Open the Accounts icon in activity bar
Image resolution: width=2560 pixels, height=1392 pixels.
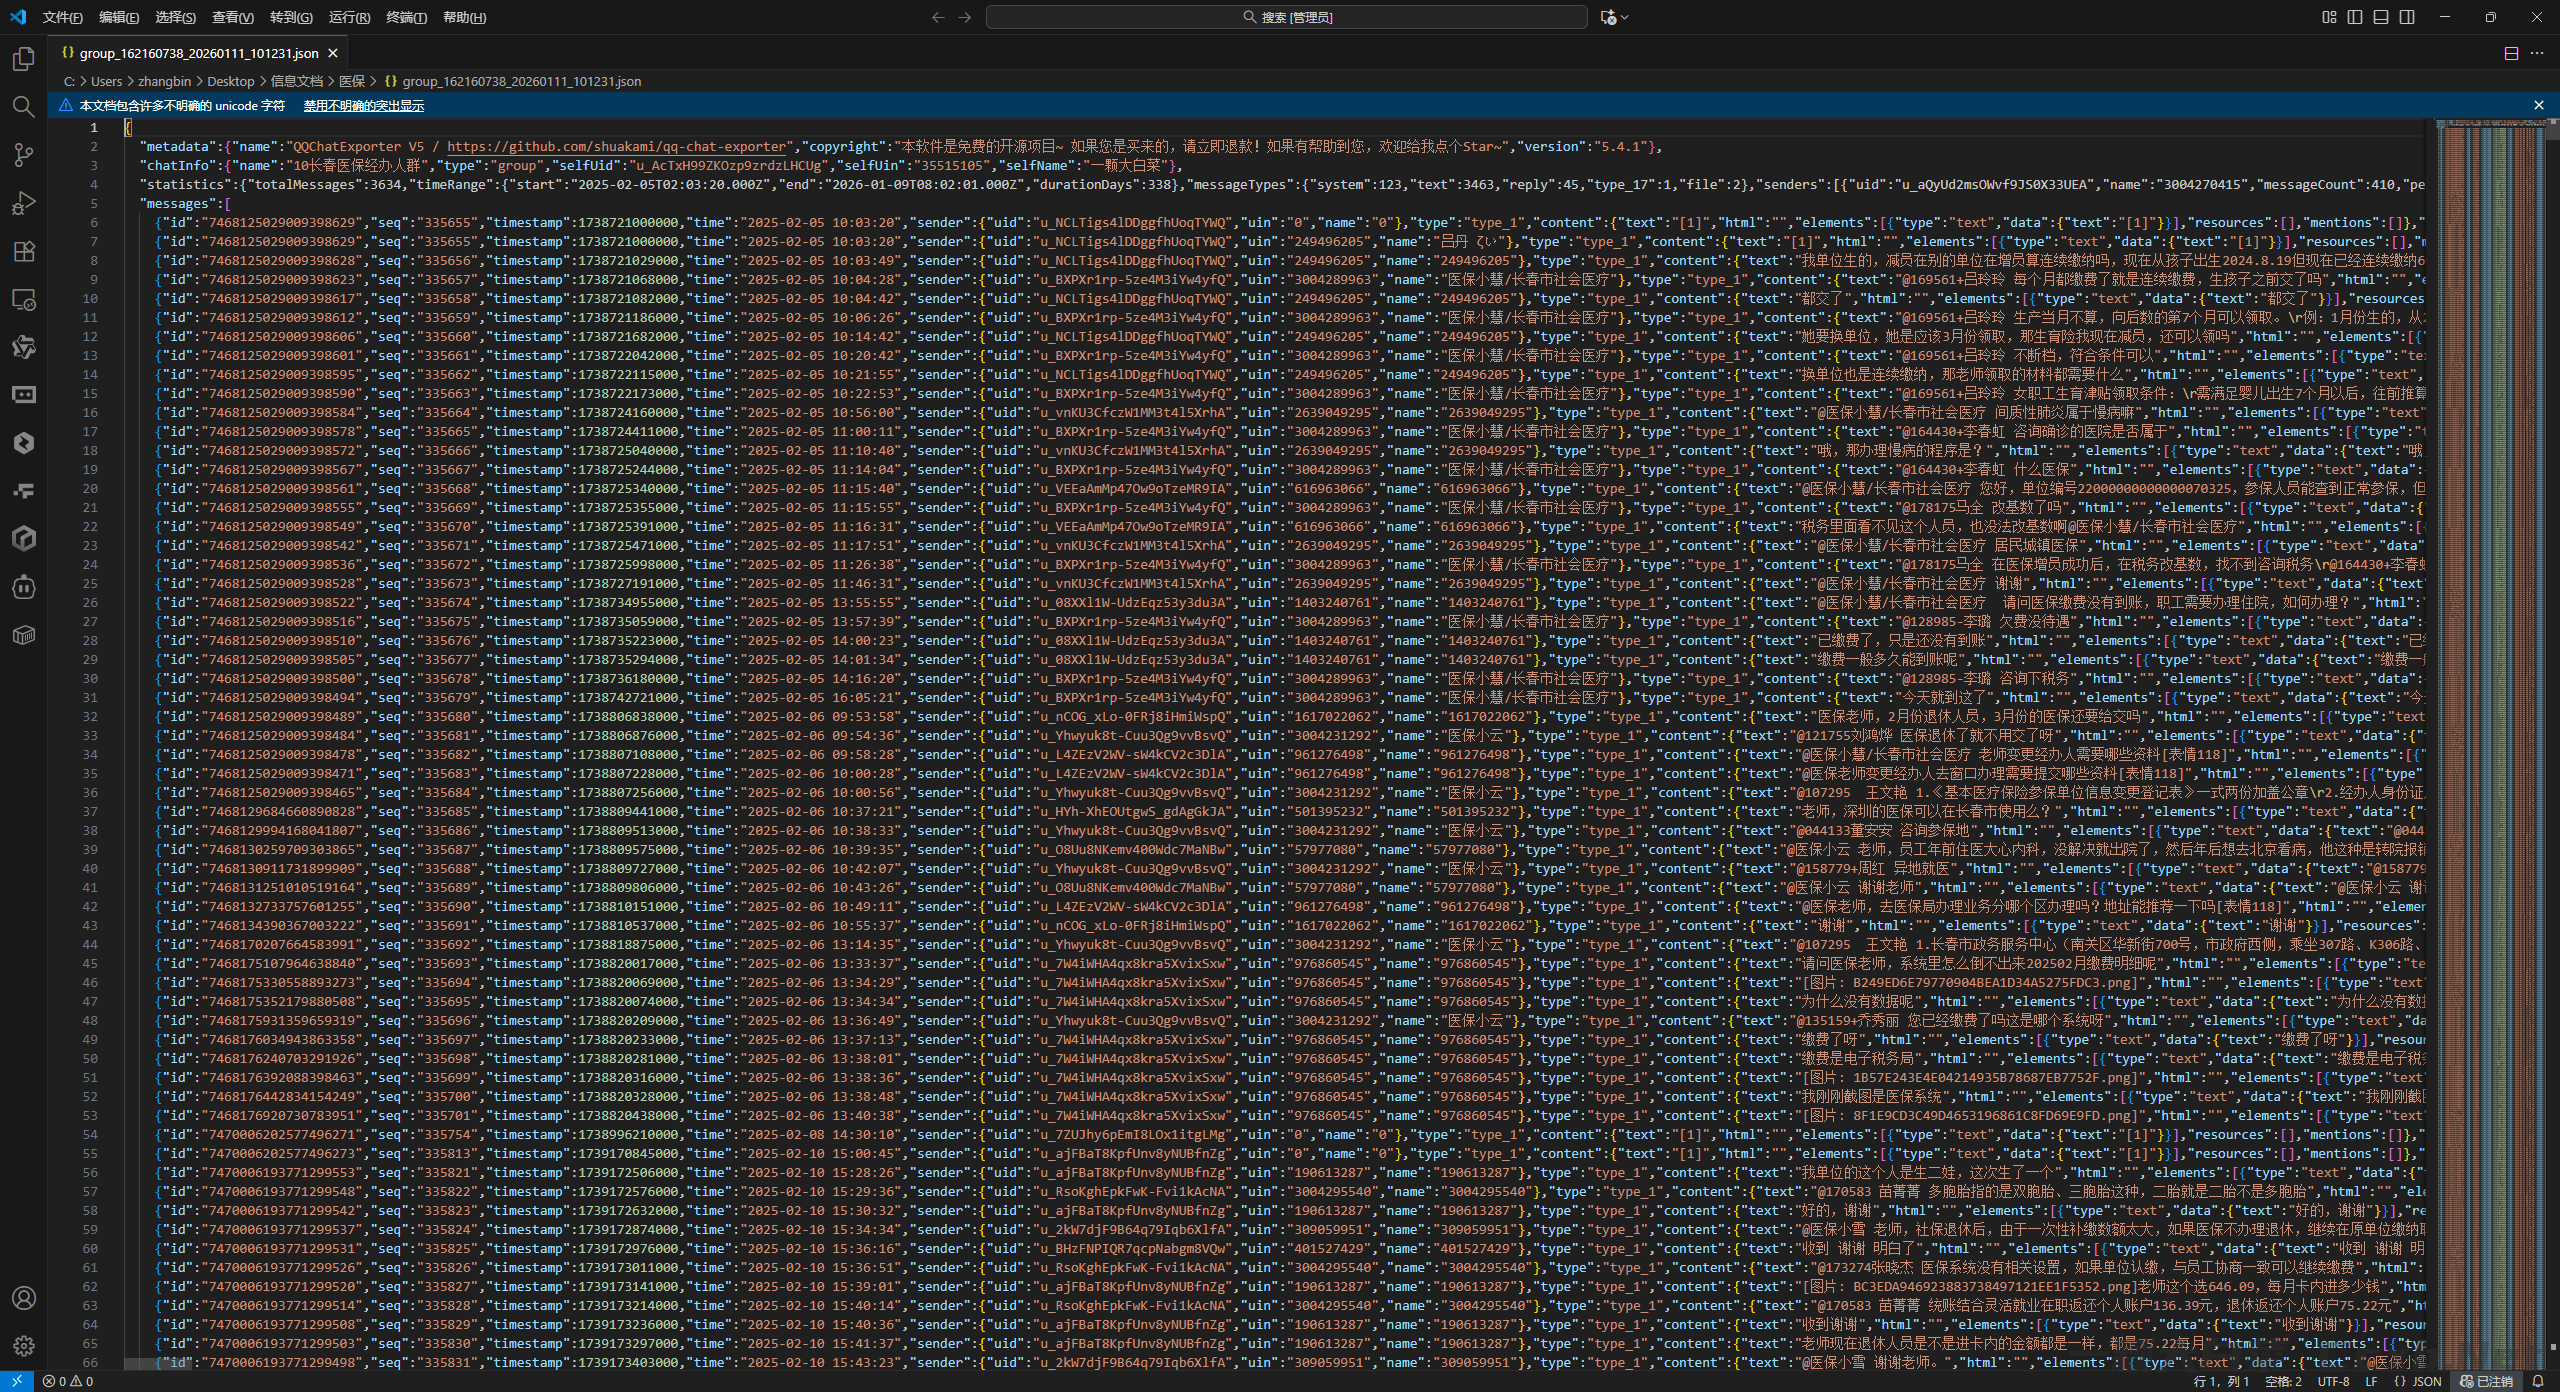[24, 1298]
